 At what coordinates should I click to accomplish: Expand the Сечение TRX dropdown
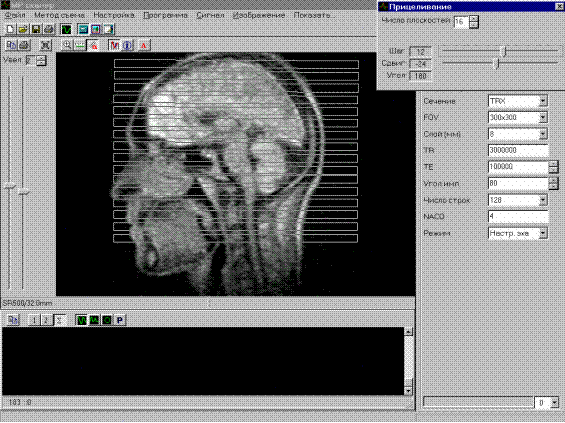pyautogui.click(x=543, y=101)
